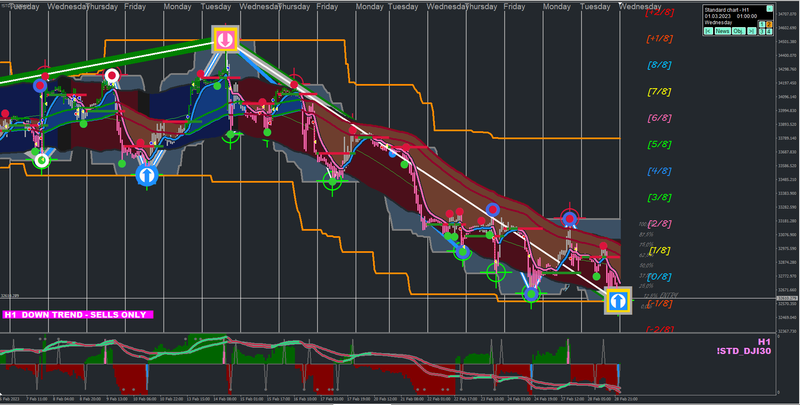This screenshot has height=405, width=800.
Task: Select the [5/8] Murrey level label
Action: coord(660,144)
